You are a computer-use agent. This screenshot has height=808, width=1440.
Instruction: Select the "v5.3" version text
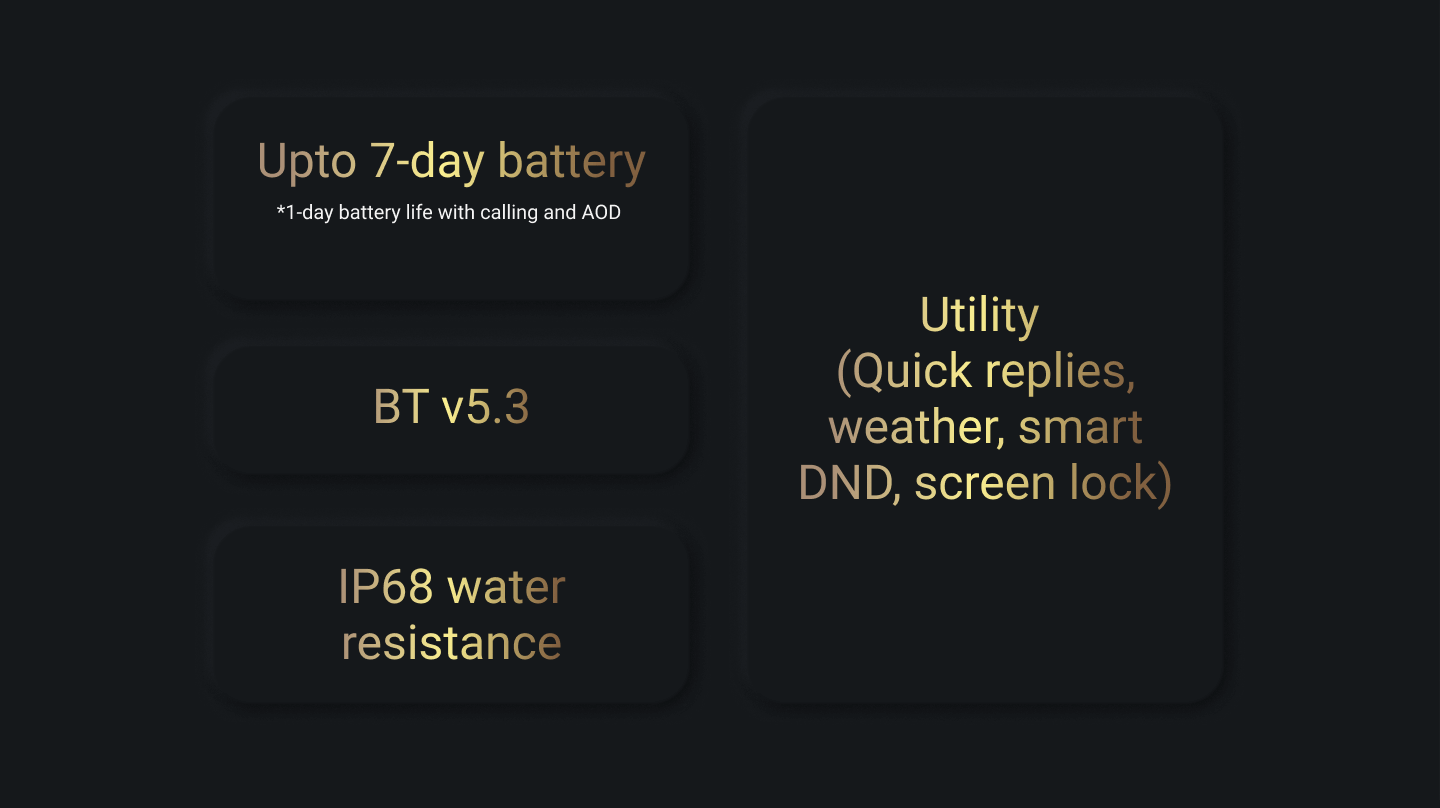[485, 407]
